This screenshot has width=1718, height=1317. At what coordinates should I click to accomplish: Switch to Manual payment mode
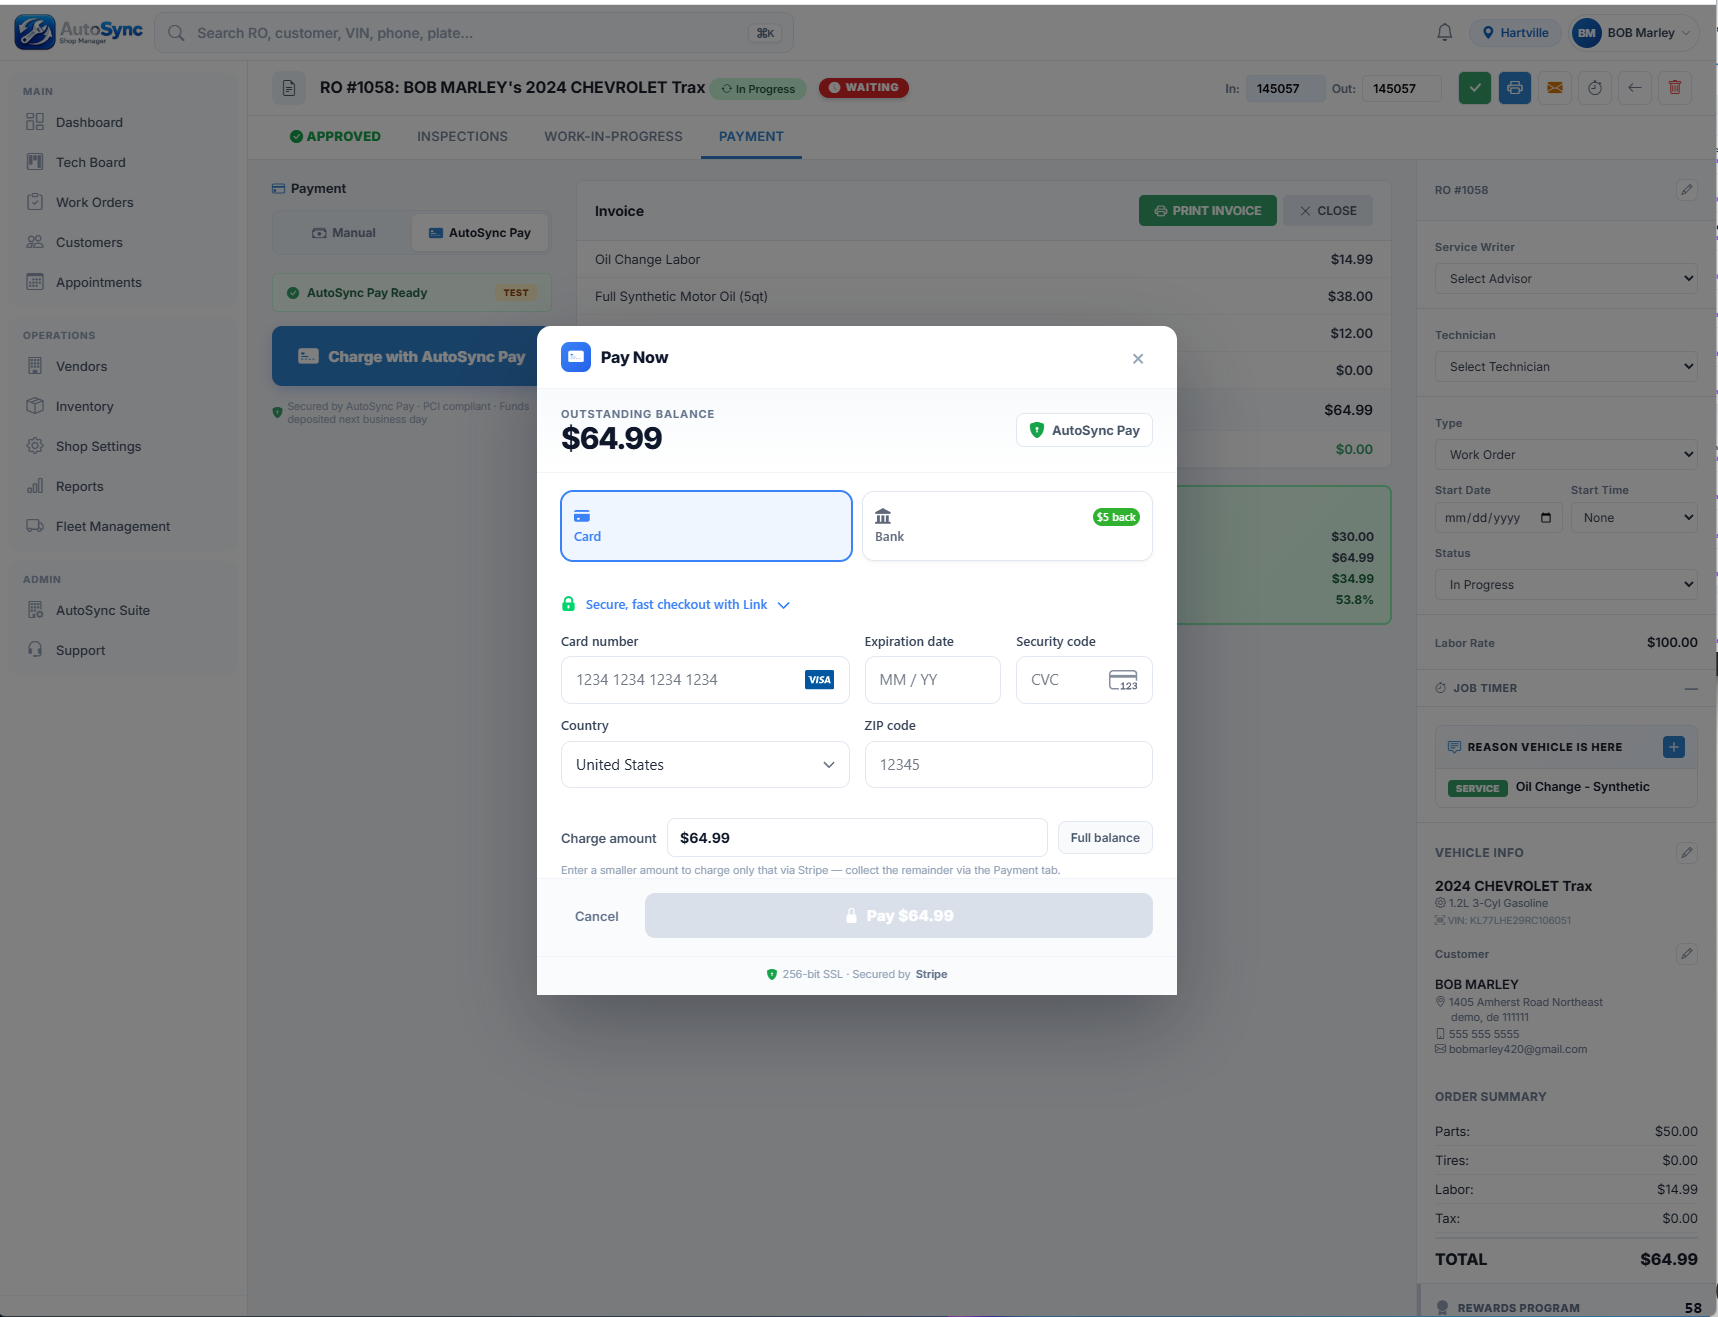(343, 233)
